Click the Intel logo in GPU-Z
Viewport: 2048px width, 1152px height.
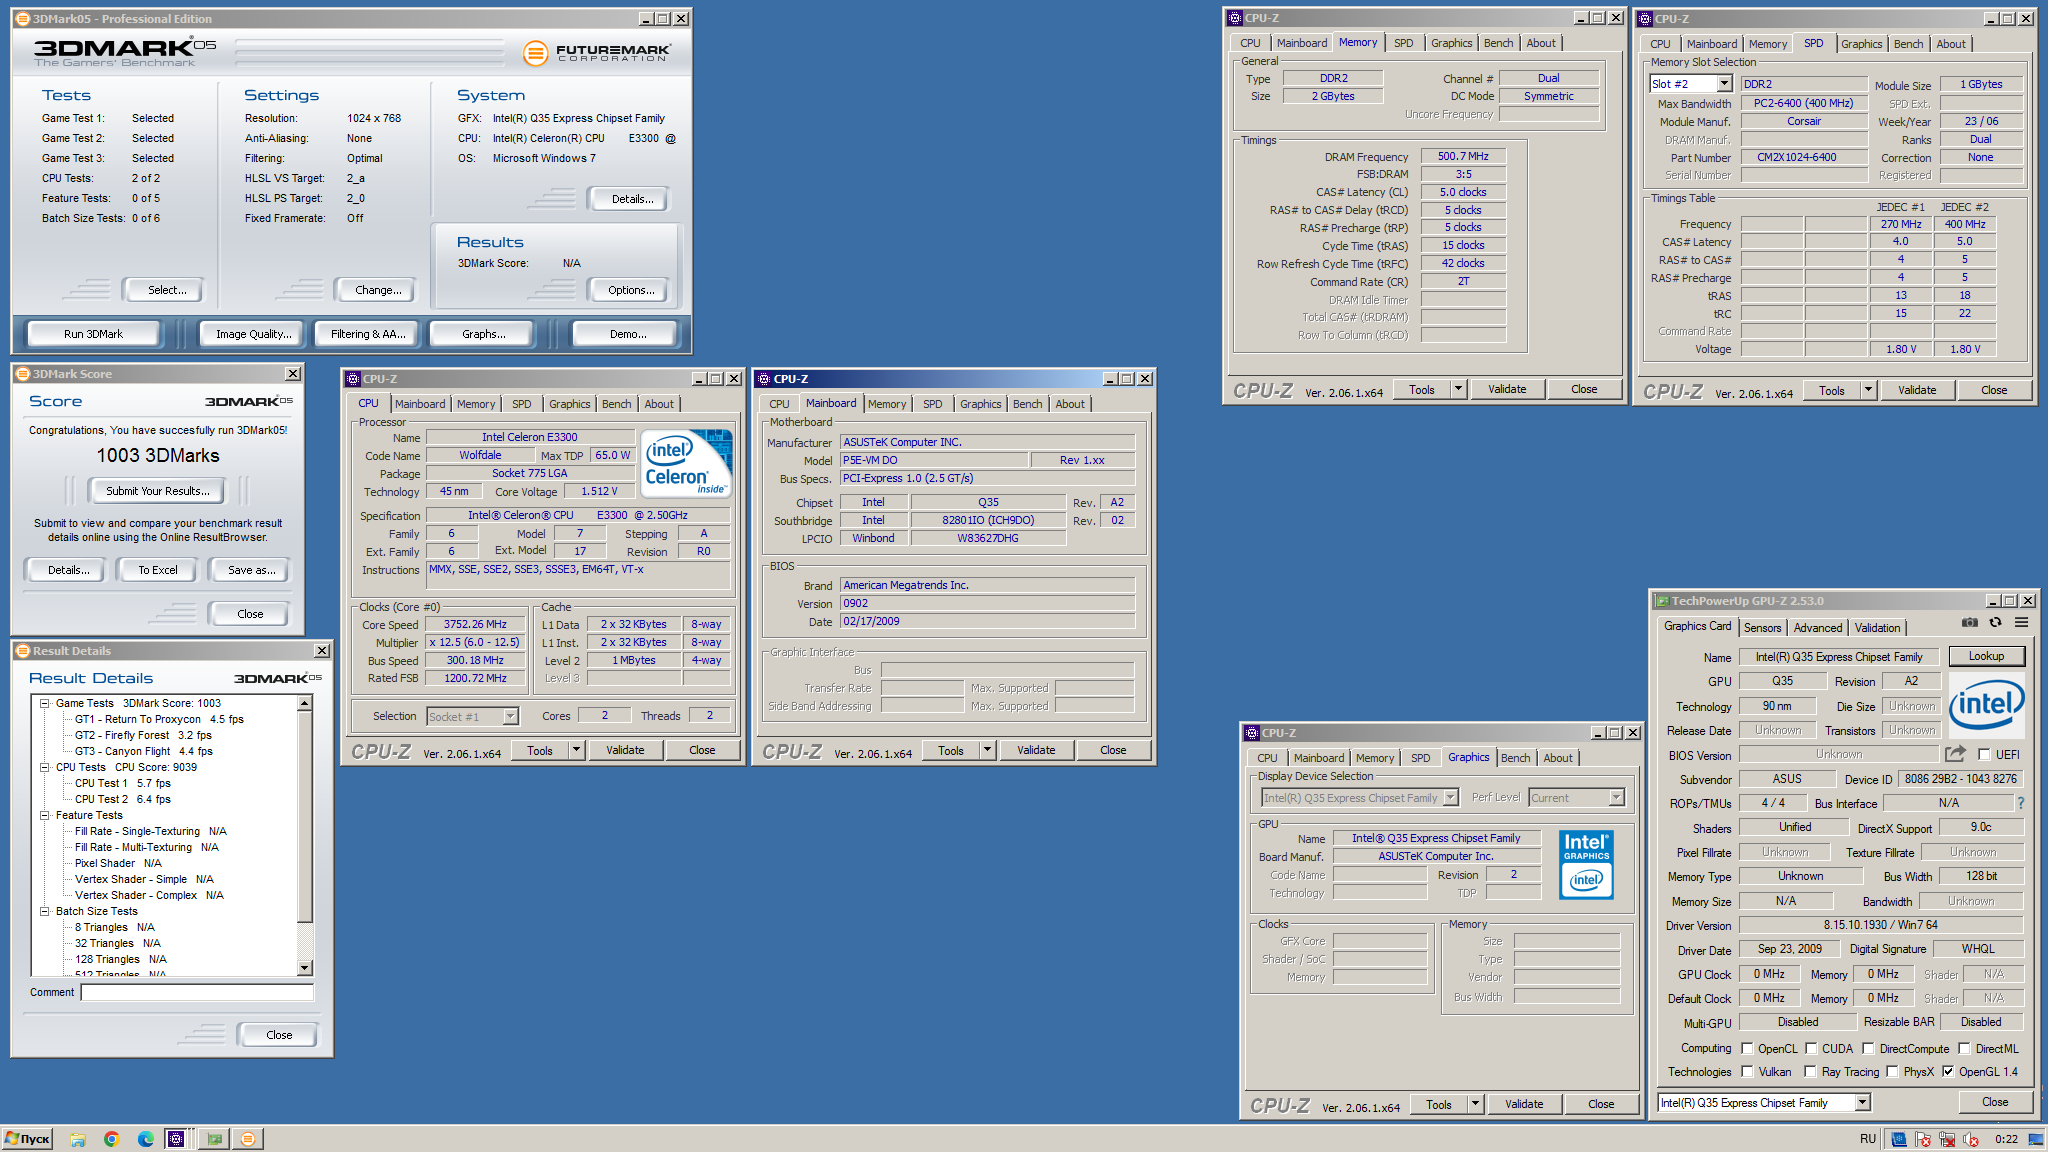1986,704
